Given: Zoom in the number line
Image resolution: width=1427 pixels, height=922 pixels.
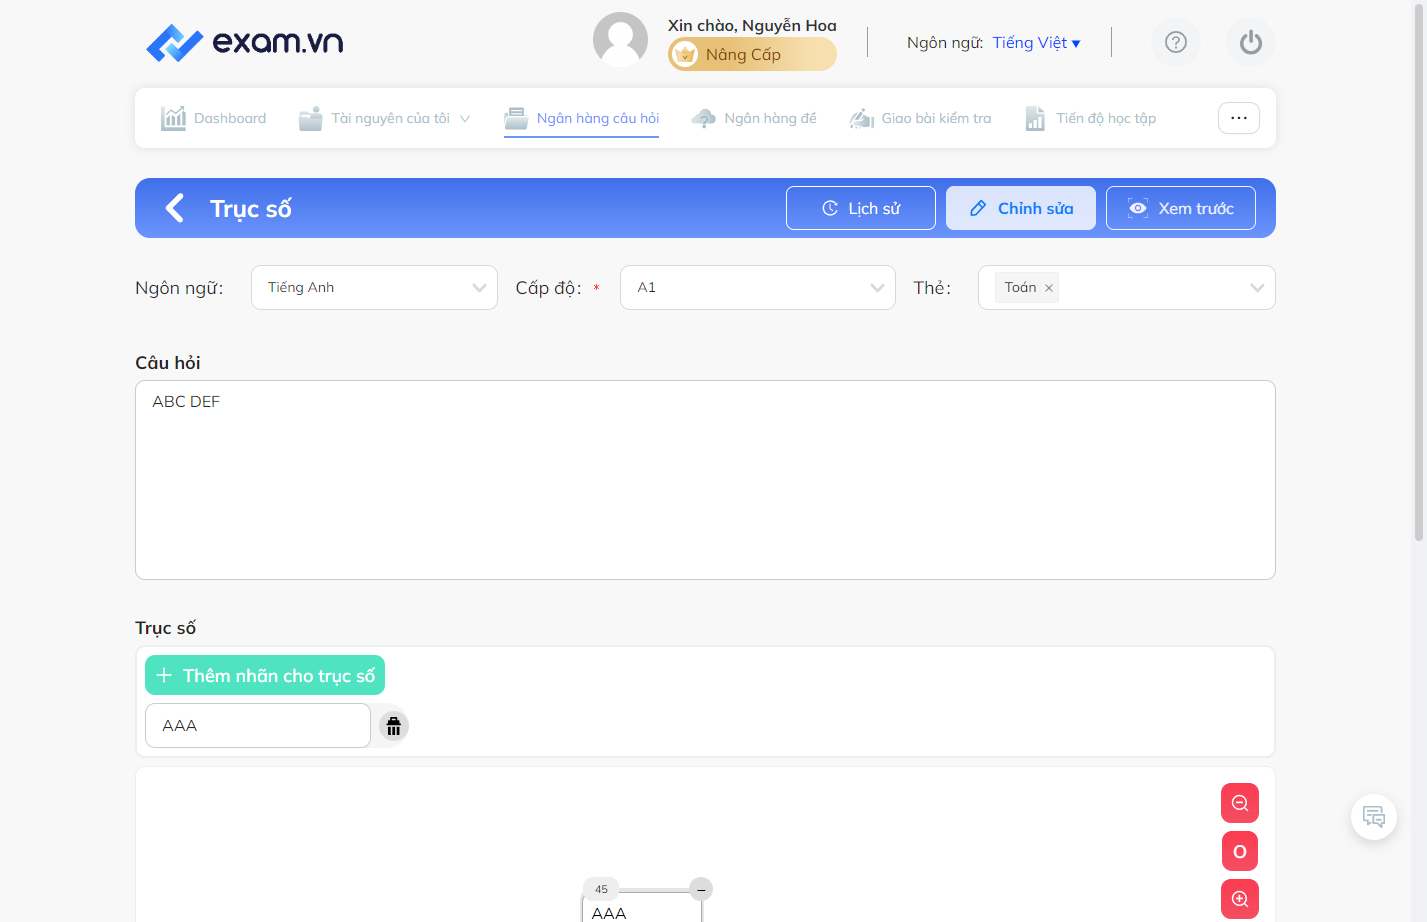Looking at the screenshot, I should [x=1240, y=899].
